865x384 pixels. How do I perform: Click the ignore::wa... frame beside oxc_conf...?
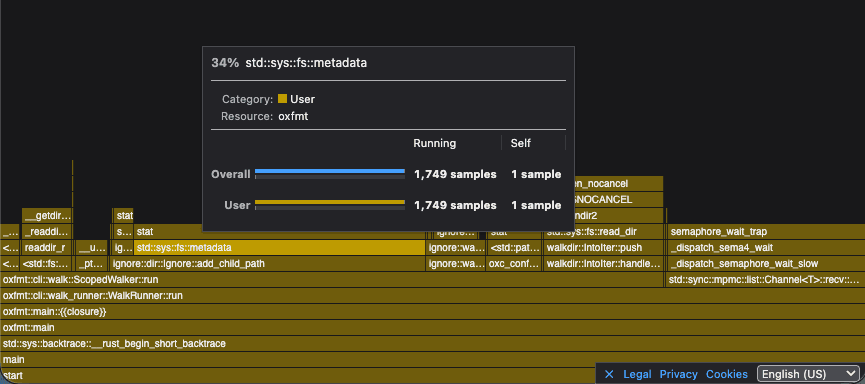[x=456, y=264]
